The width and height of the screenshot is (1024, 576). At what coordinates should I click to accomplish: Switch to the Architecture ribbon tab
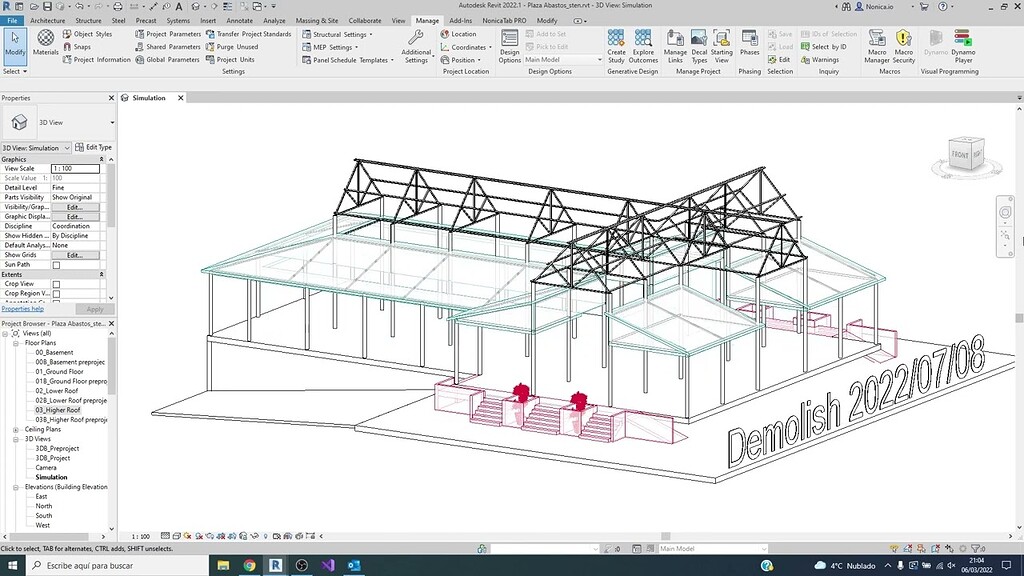click(x=47, y=19)
